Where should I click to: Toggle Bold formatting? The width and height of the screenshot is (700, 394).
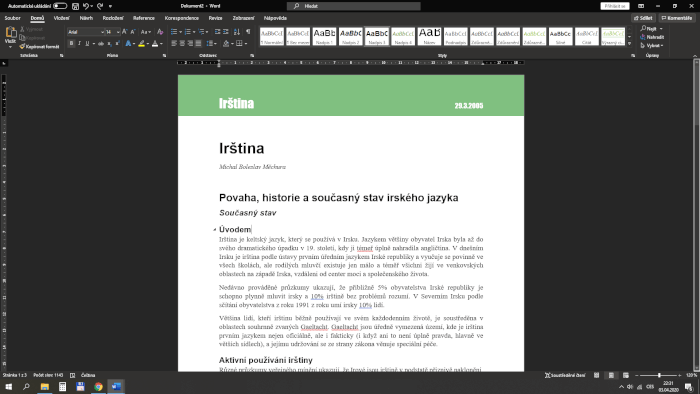pyautogui.click(x=71, y=44)
